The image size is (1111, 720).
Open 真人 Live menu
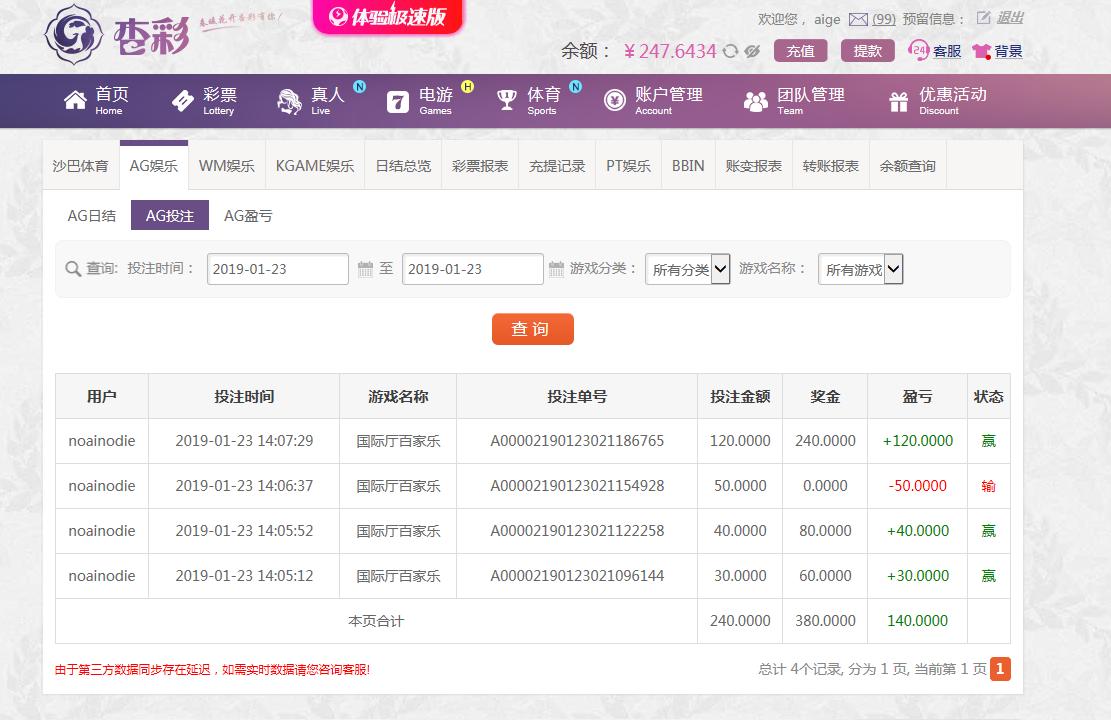pos(311,101)
